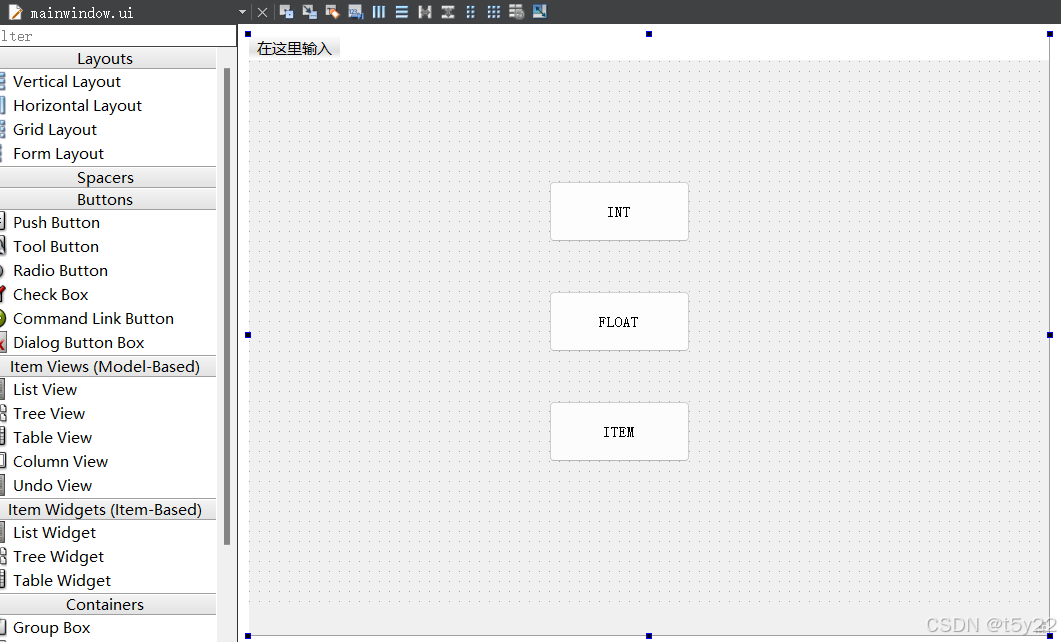Apply Lay Out Horizontally from toolbar
1061x642 pixels.
pyautogui.click(x=378, y=12)
